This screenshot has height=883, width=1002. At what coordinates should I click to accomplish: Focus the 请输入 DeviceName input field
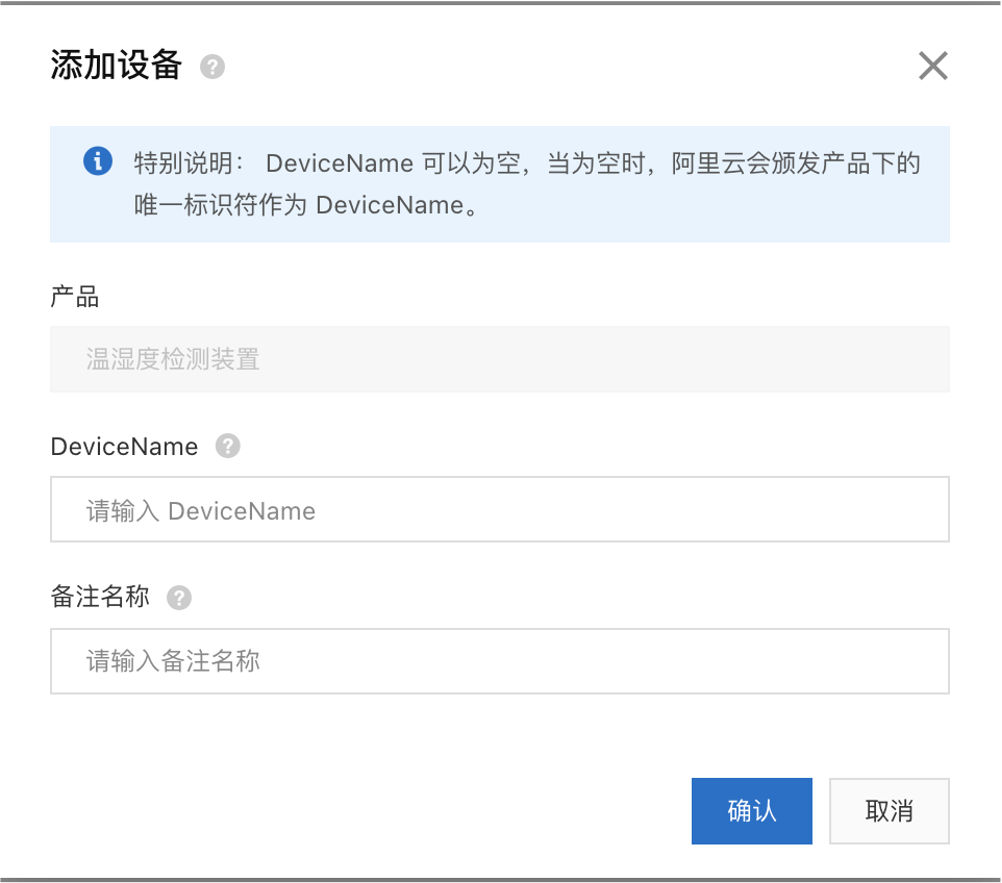click(x=500, y=509)
